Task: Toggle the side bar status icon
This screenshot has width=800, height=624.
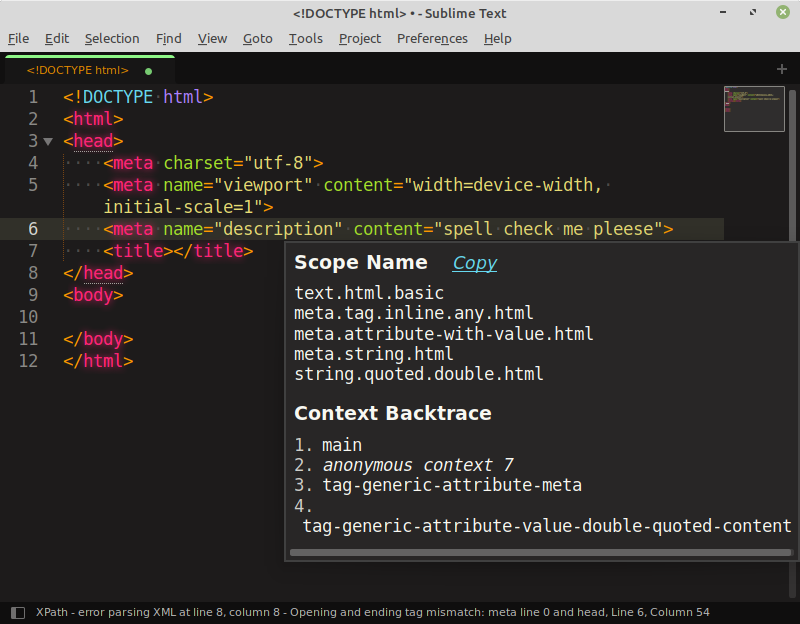Action: pos(18,612)
